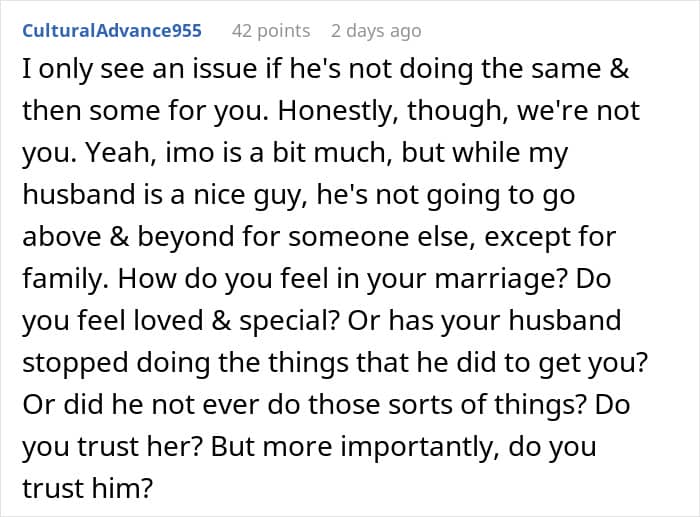Click the "2 days ago" timestamp
The image size is (700, 517).
(376, 31)
